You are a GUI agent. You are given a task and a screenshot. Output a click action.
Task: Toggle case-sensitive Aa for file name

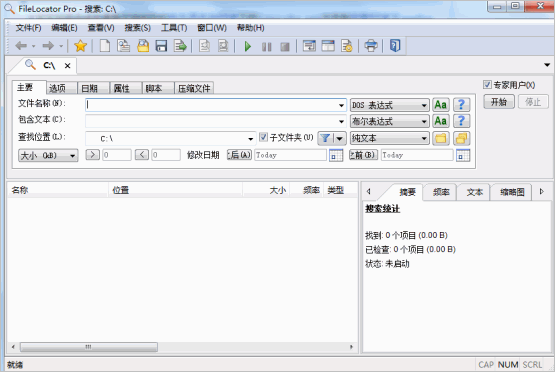441,105
